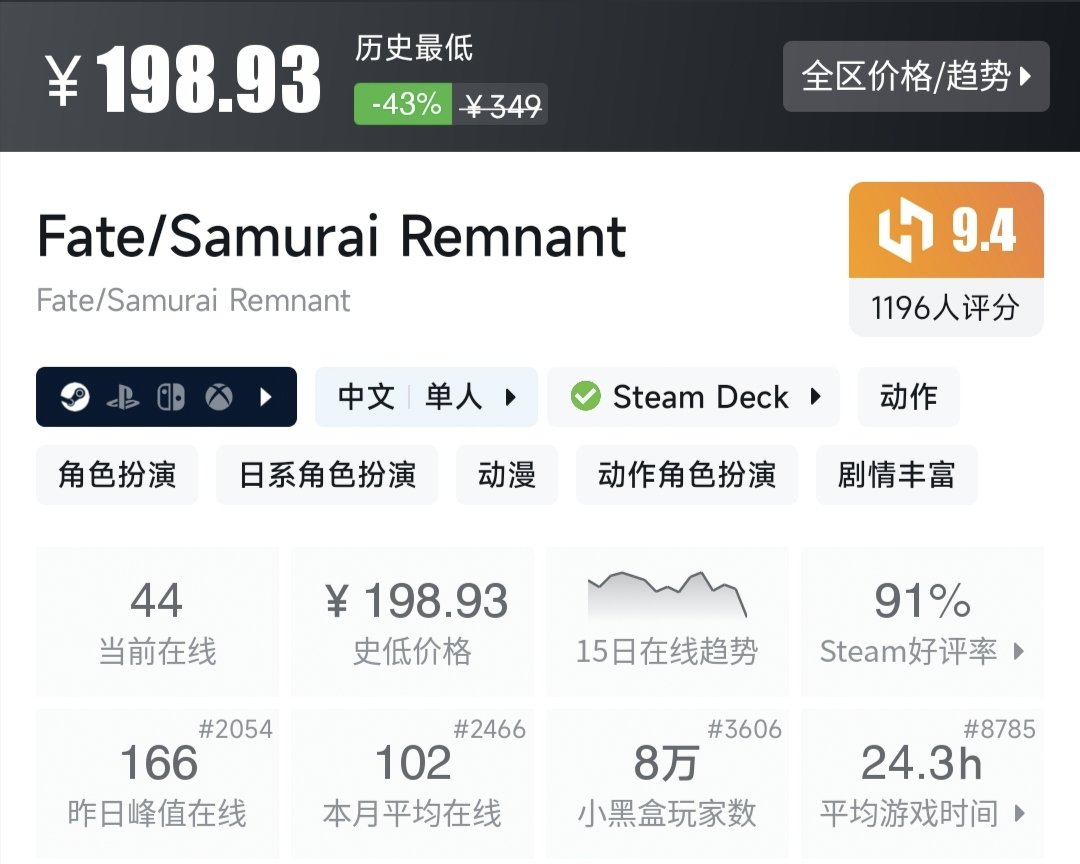Click the Xbox platform icon
The height and width of the screenshot is (864, 1080).
pos(219,397)
